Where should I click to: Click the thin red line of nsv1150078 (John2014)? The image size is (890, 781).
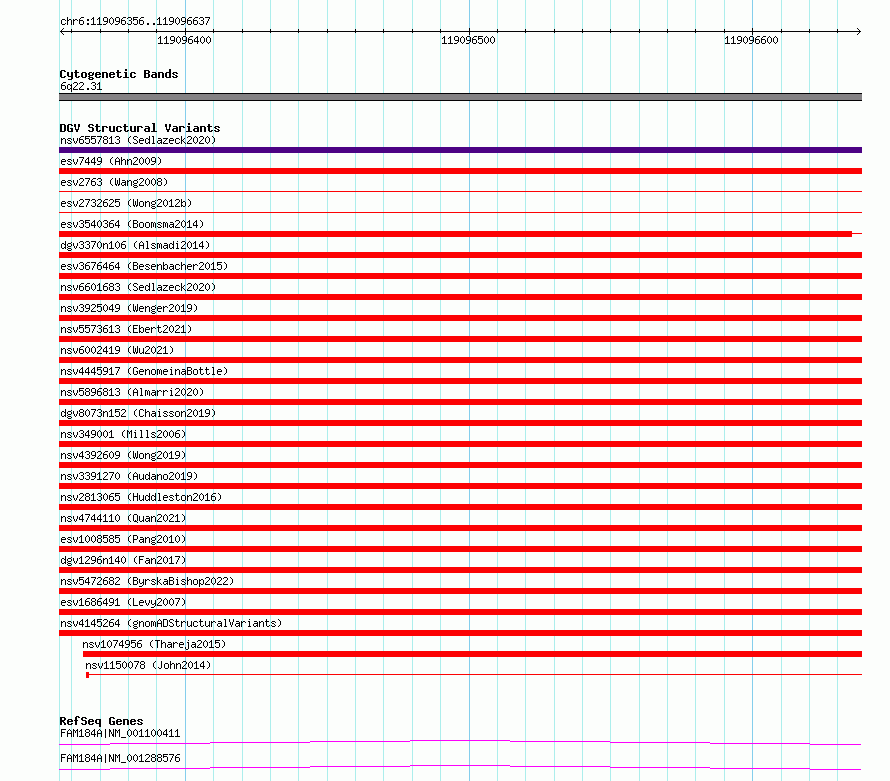[x=474, y=675]
